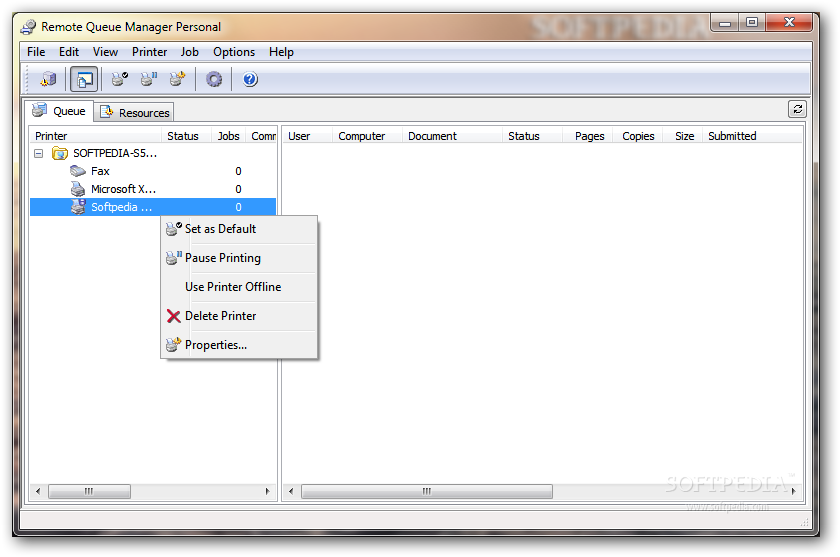Open the View menu
This screenshot has height=557, width=840.
105,52
